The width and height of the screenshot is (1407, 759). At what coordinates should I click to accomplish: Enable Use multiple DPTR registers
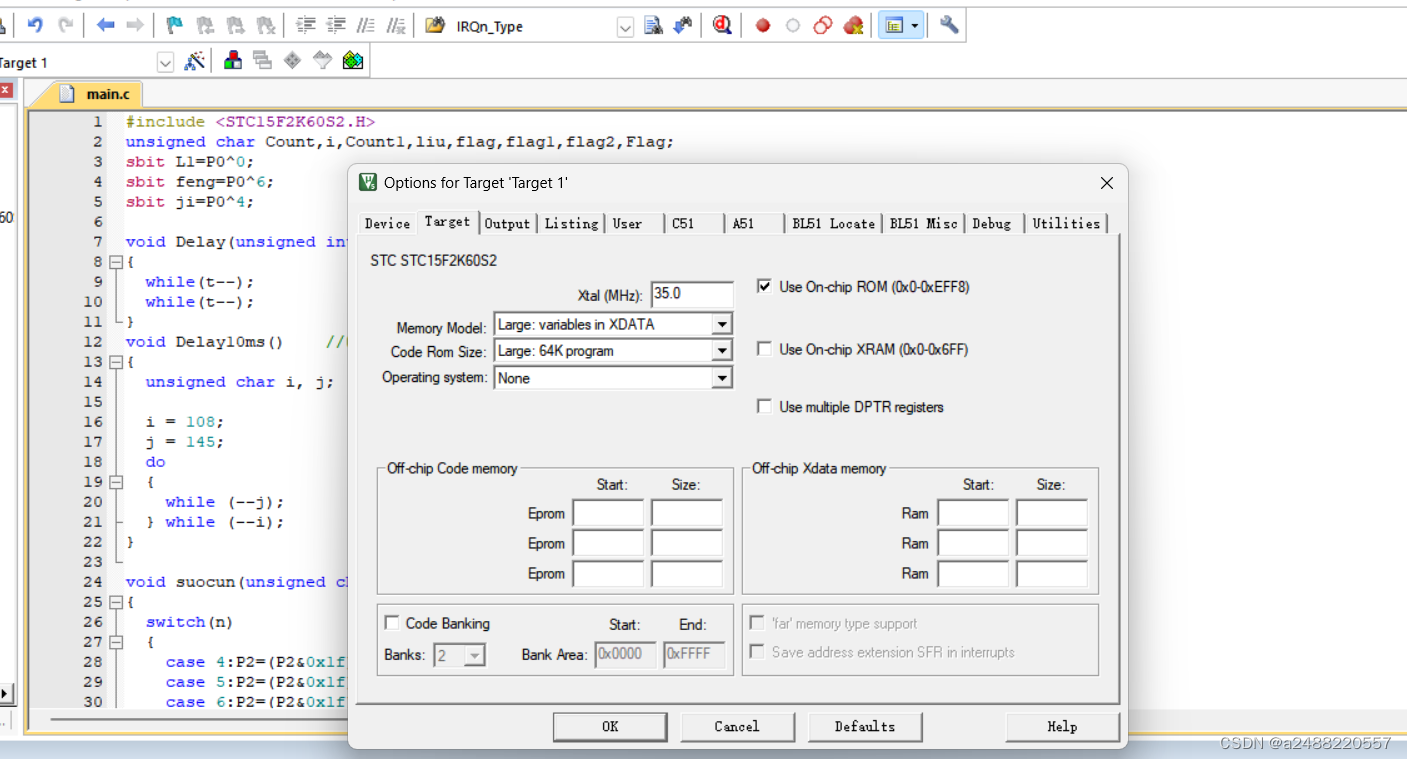(x=765, y=407)
